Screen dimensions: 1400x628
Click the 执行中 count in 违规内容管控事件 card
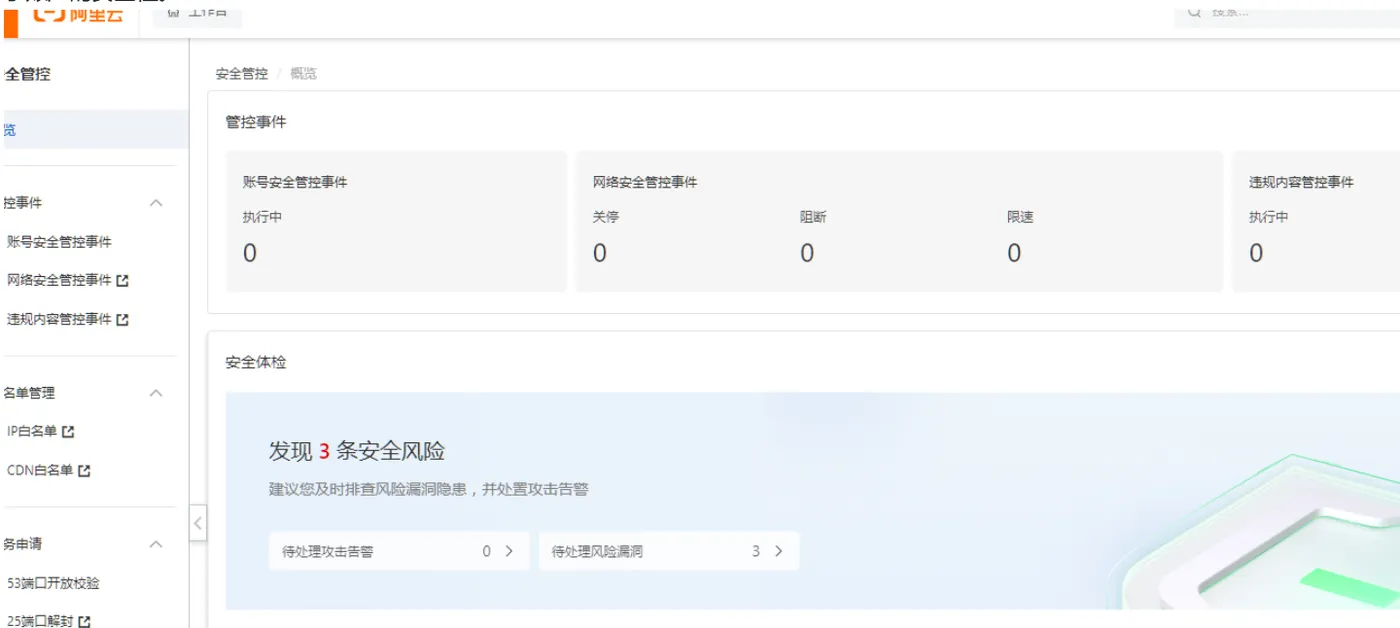click(x=1256, y=254)
